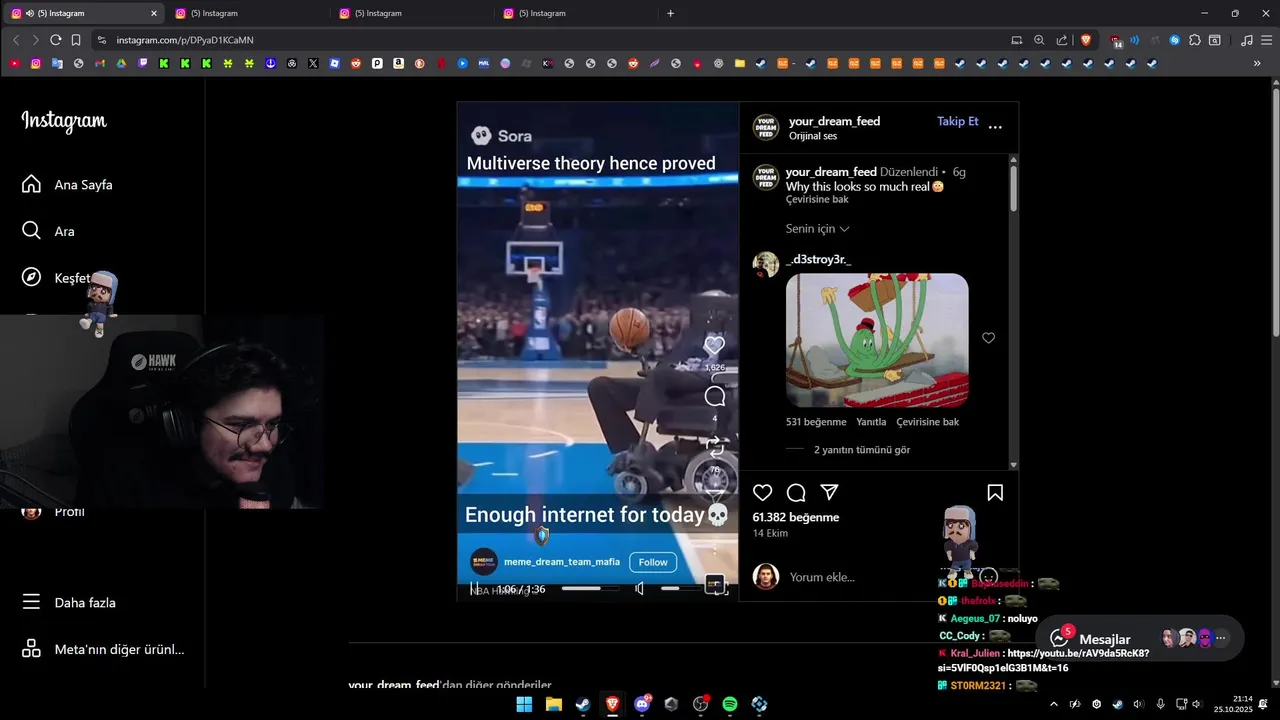Viewport: 1280px width, 720px height.
Task: Open Keşfet explore page
Action: 56,278
